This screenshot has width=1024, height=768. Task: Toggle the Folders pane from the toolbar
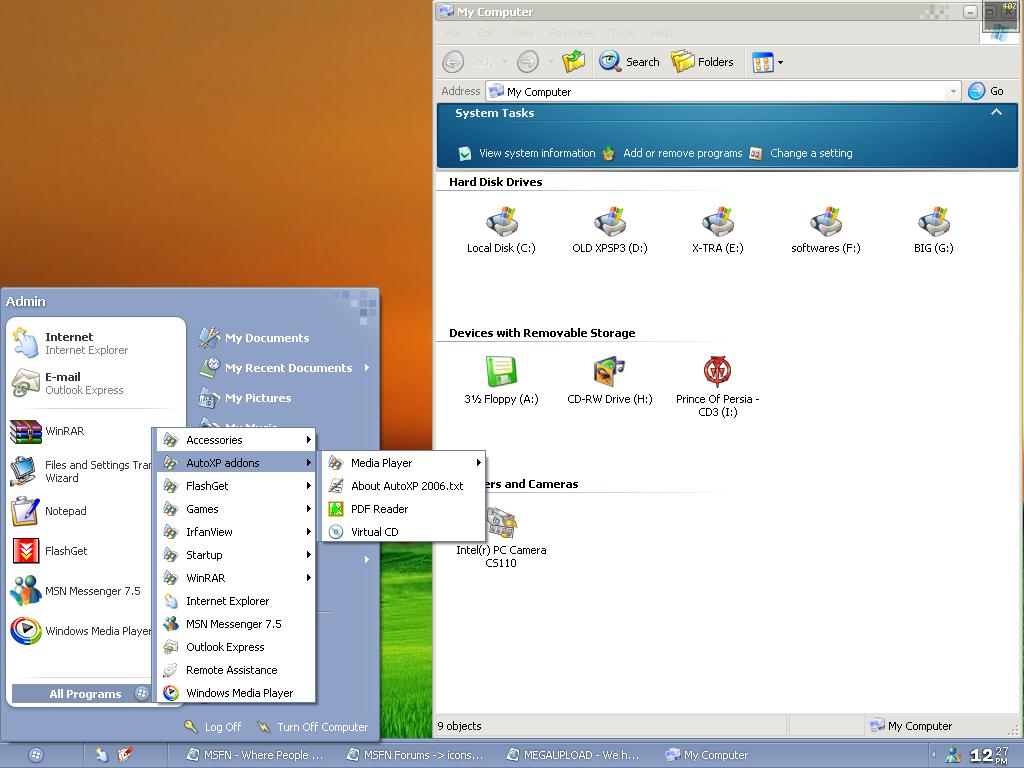click(x=702, y=61)
